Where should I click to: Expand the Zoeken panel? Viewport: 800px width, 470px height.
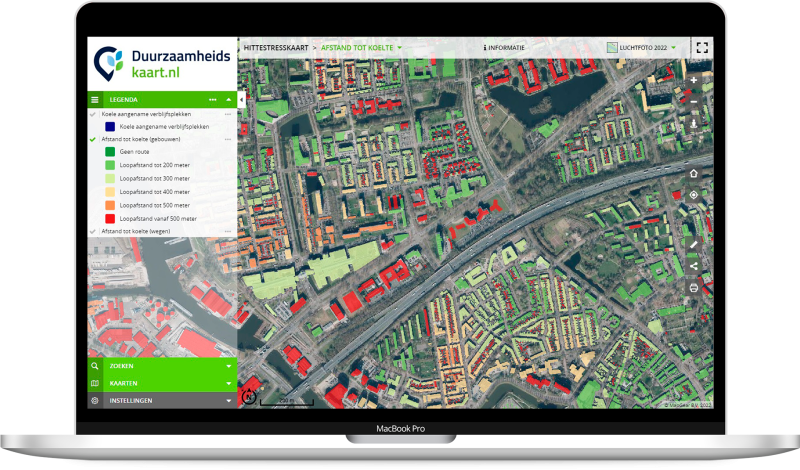point(162,366)
